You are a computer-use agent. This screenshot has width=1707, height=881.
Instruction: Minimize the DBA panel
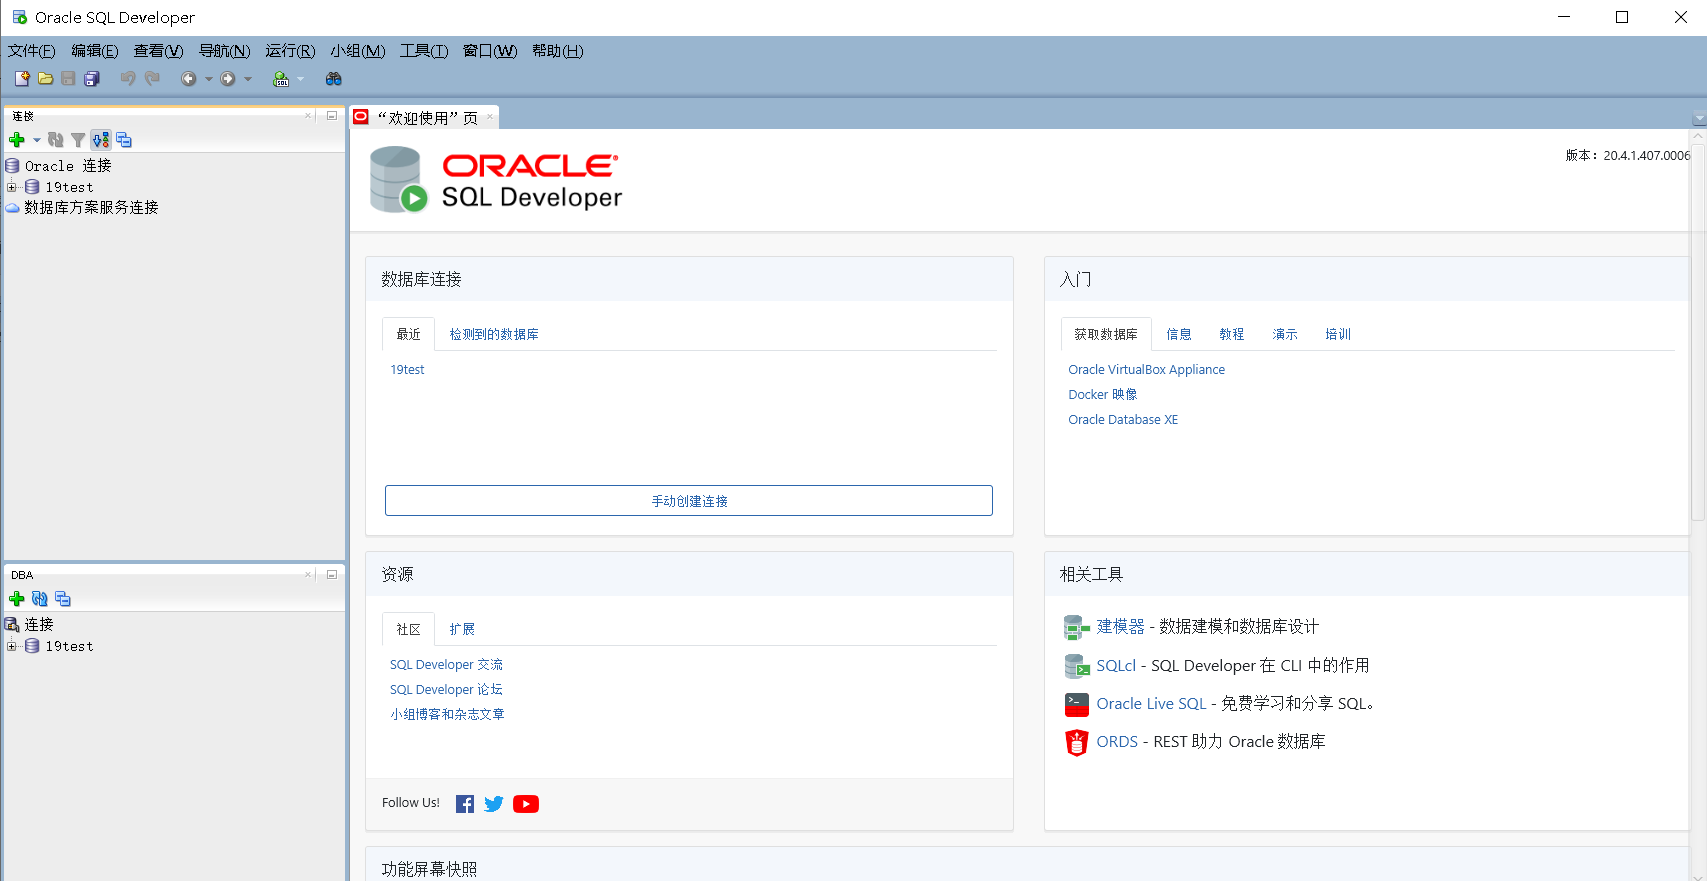(332, 575)
